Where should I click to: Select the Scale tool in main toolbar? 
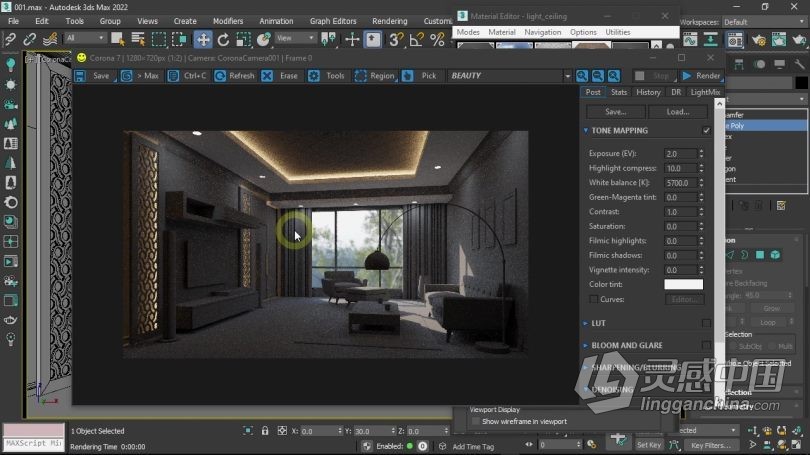point(243,39)
